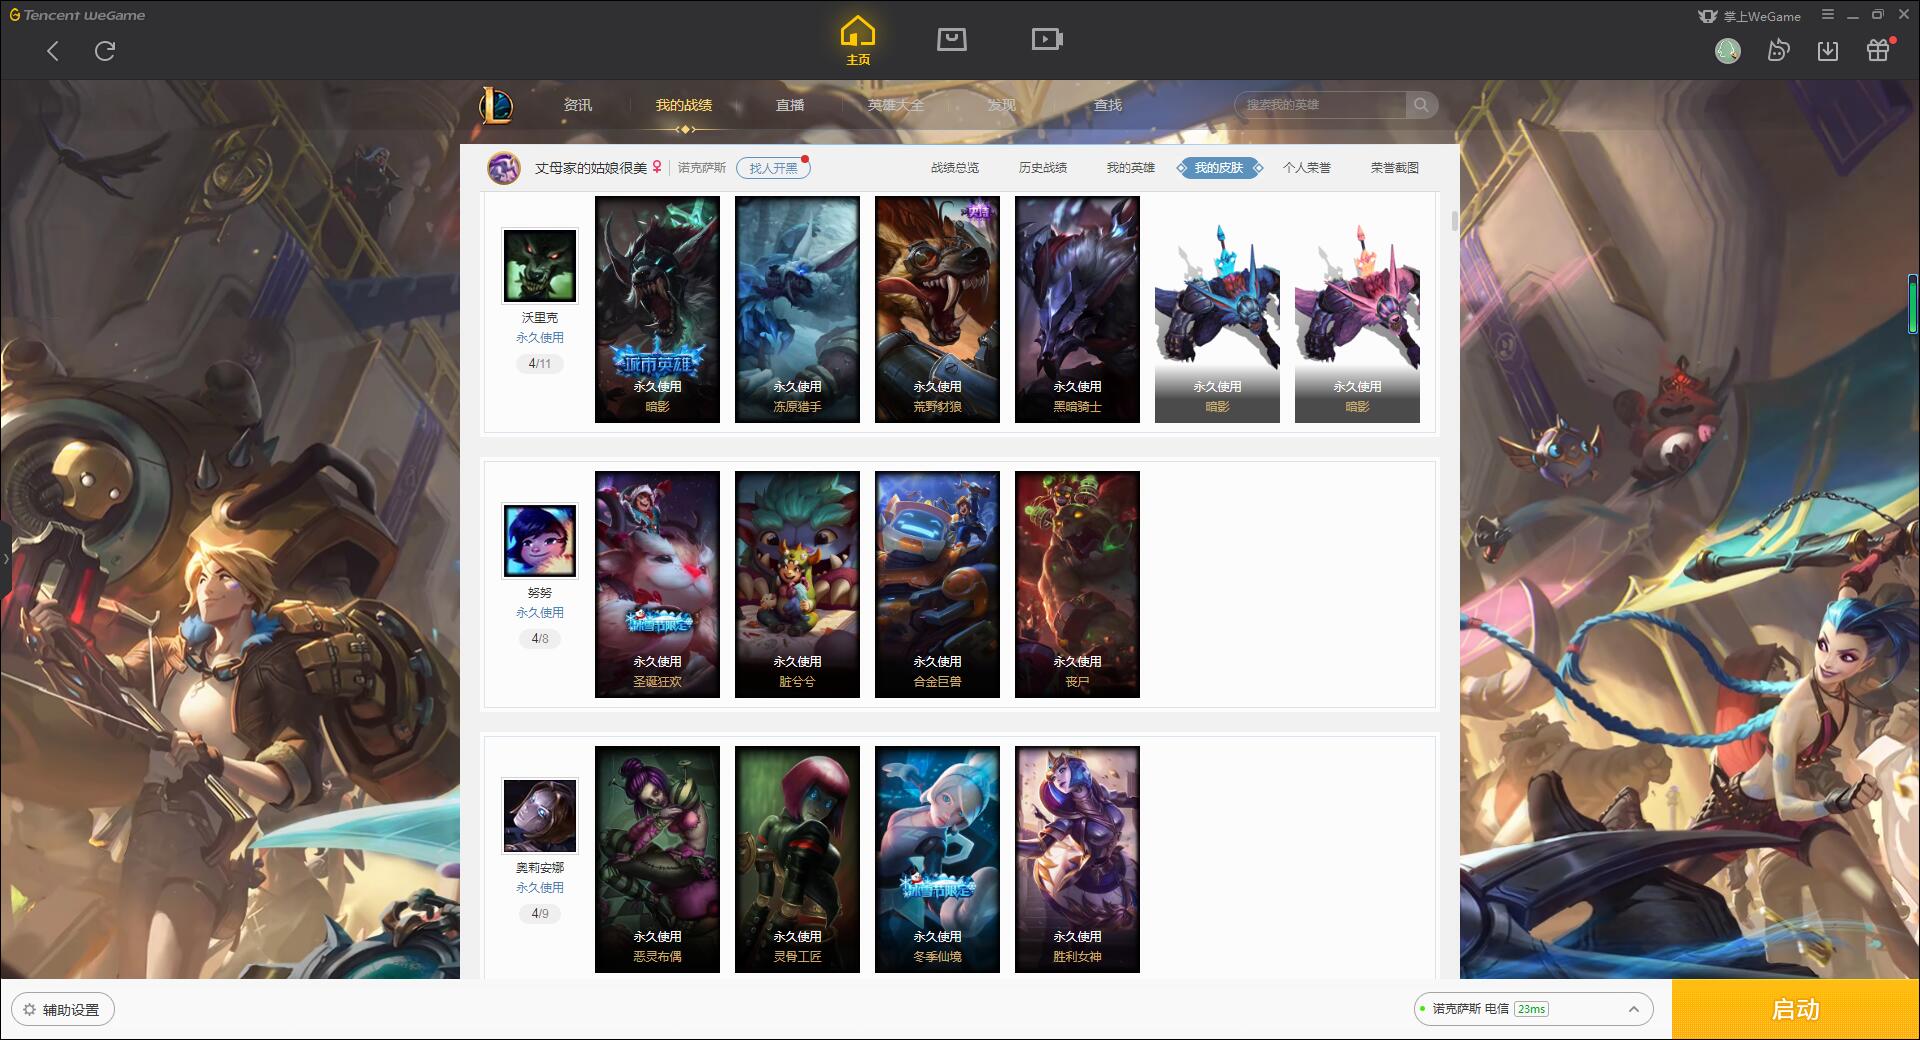Click the summoner profile avatar
Viewport: 1920px width, 1040px height.
click(504, 168)
